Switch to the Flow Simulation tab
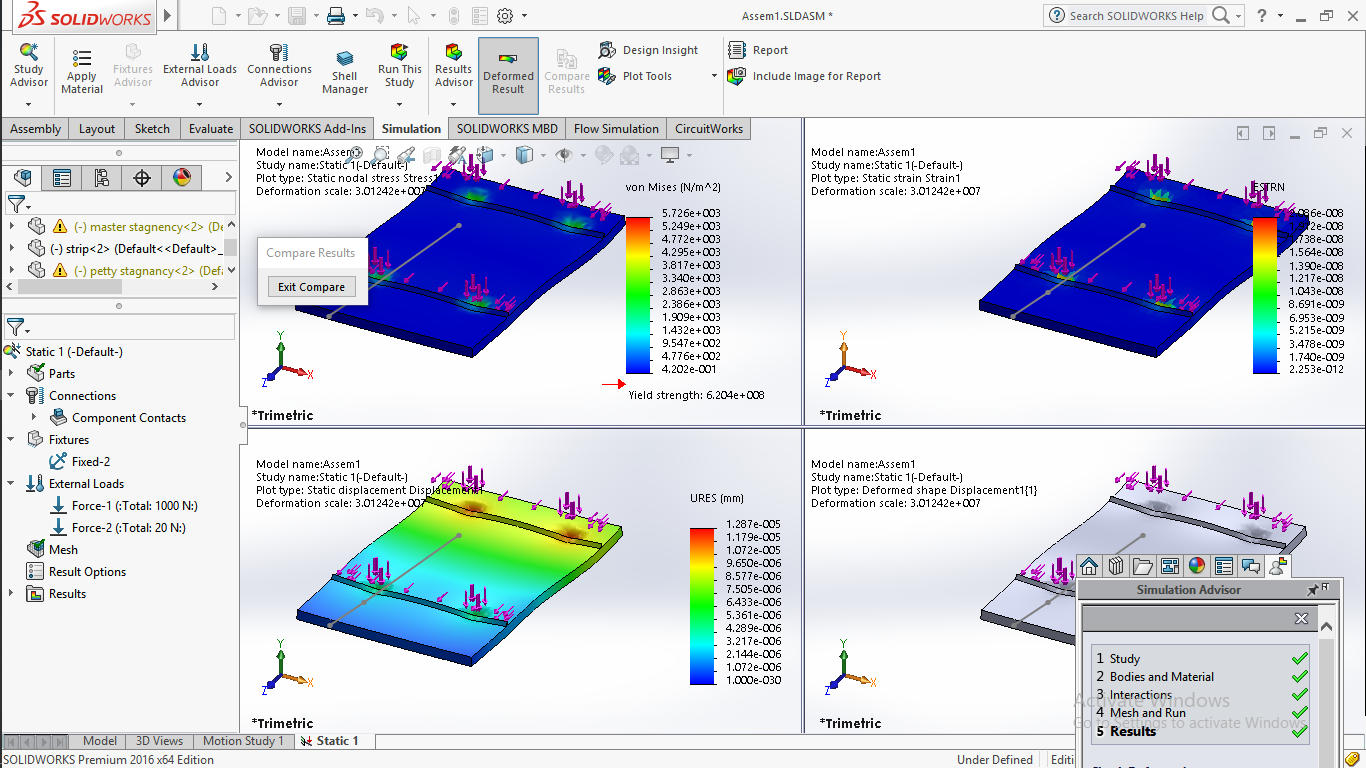Image resolution: width=1366 pixels, height=768 pixels. point(616,129)
